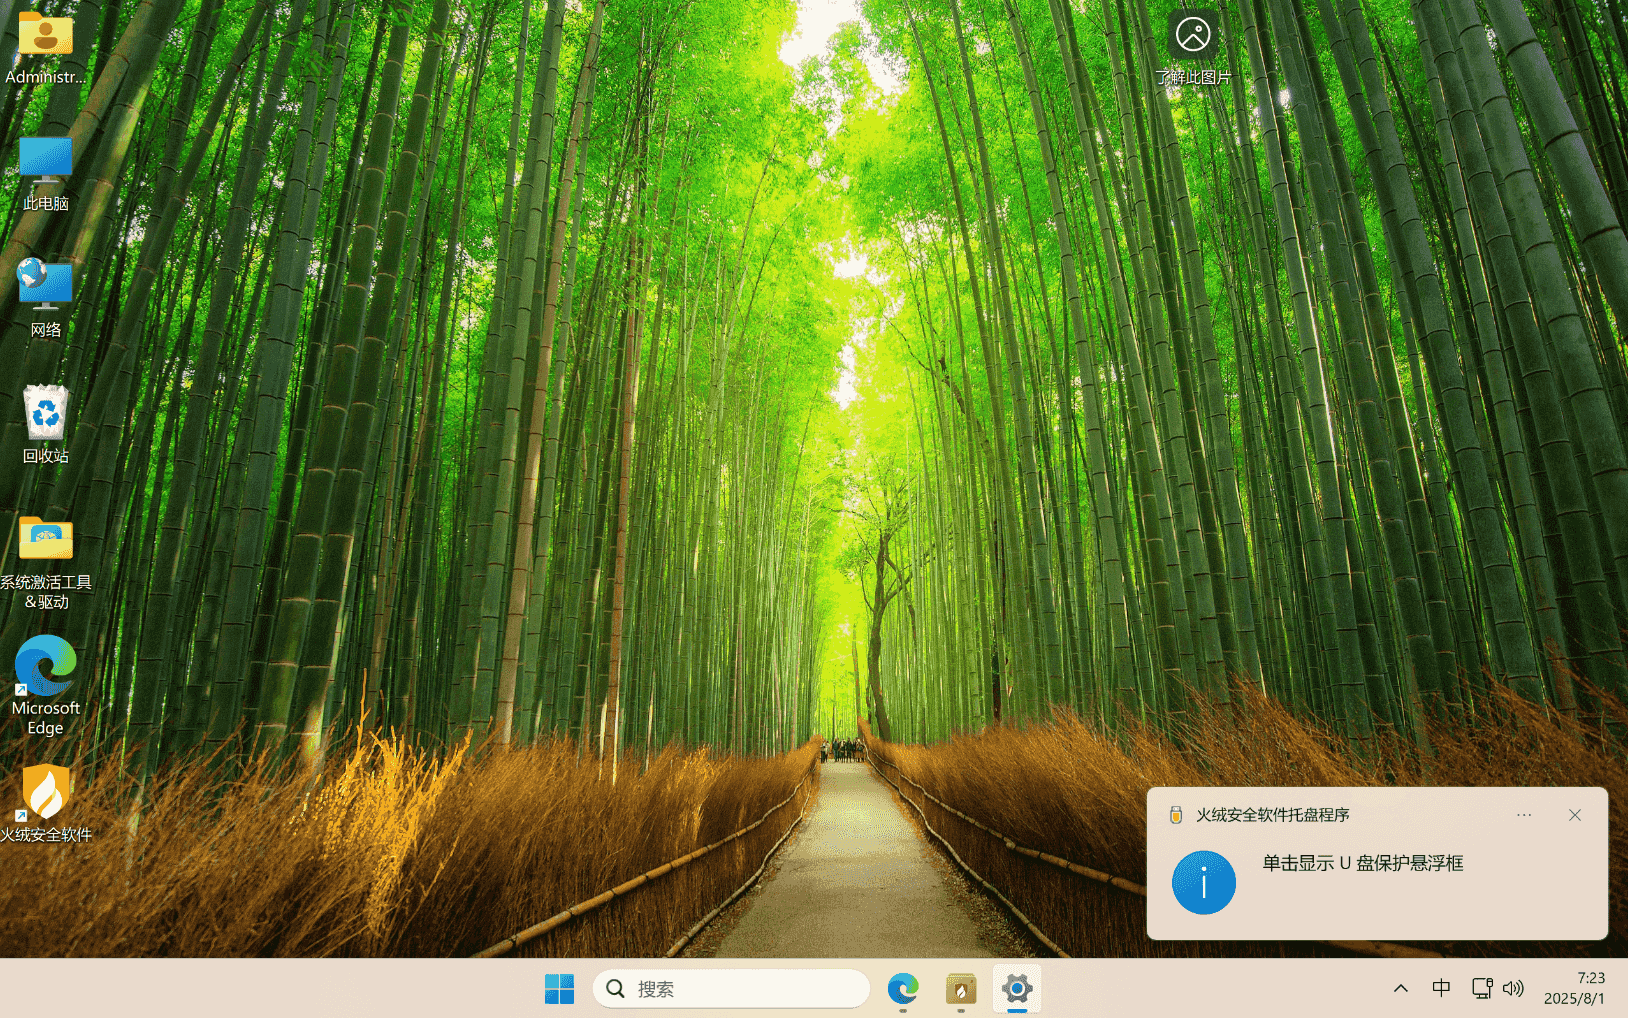This screenshot has height=1018, width=1628.
Task: Open the network status tray icon
Action: (1482, 988)
